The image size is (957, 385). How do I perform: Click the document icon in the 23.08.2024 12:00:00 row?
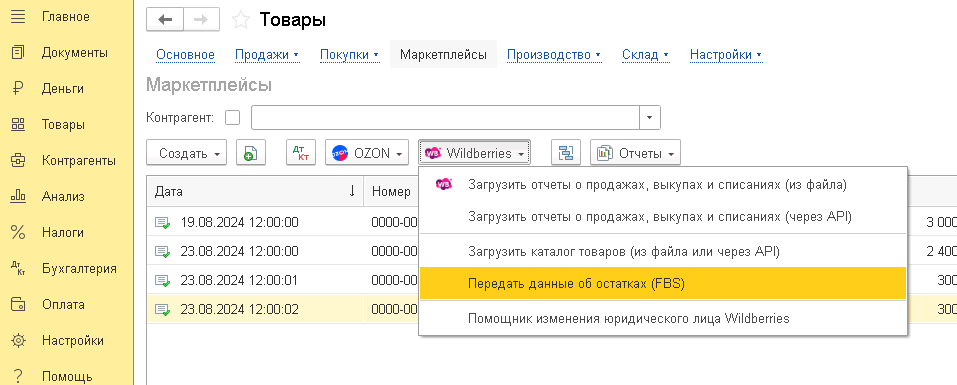click(162, 251)
